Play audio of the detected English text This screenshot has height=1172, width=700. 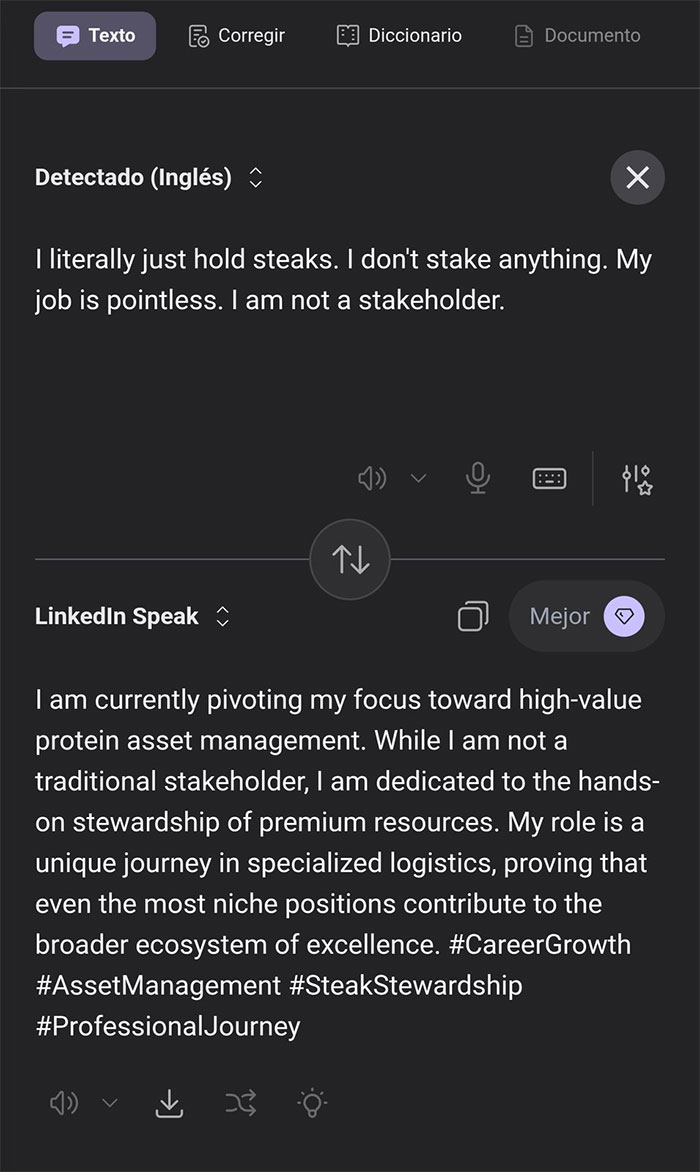pos(372,478)
